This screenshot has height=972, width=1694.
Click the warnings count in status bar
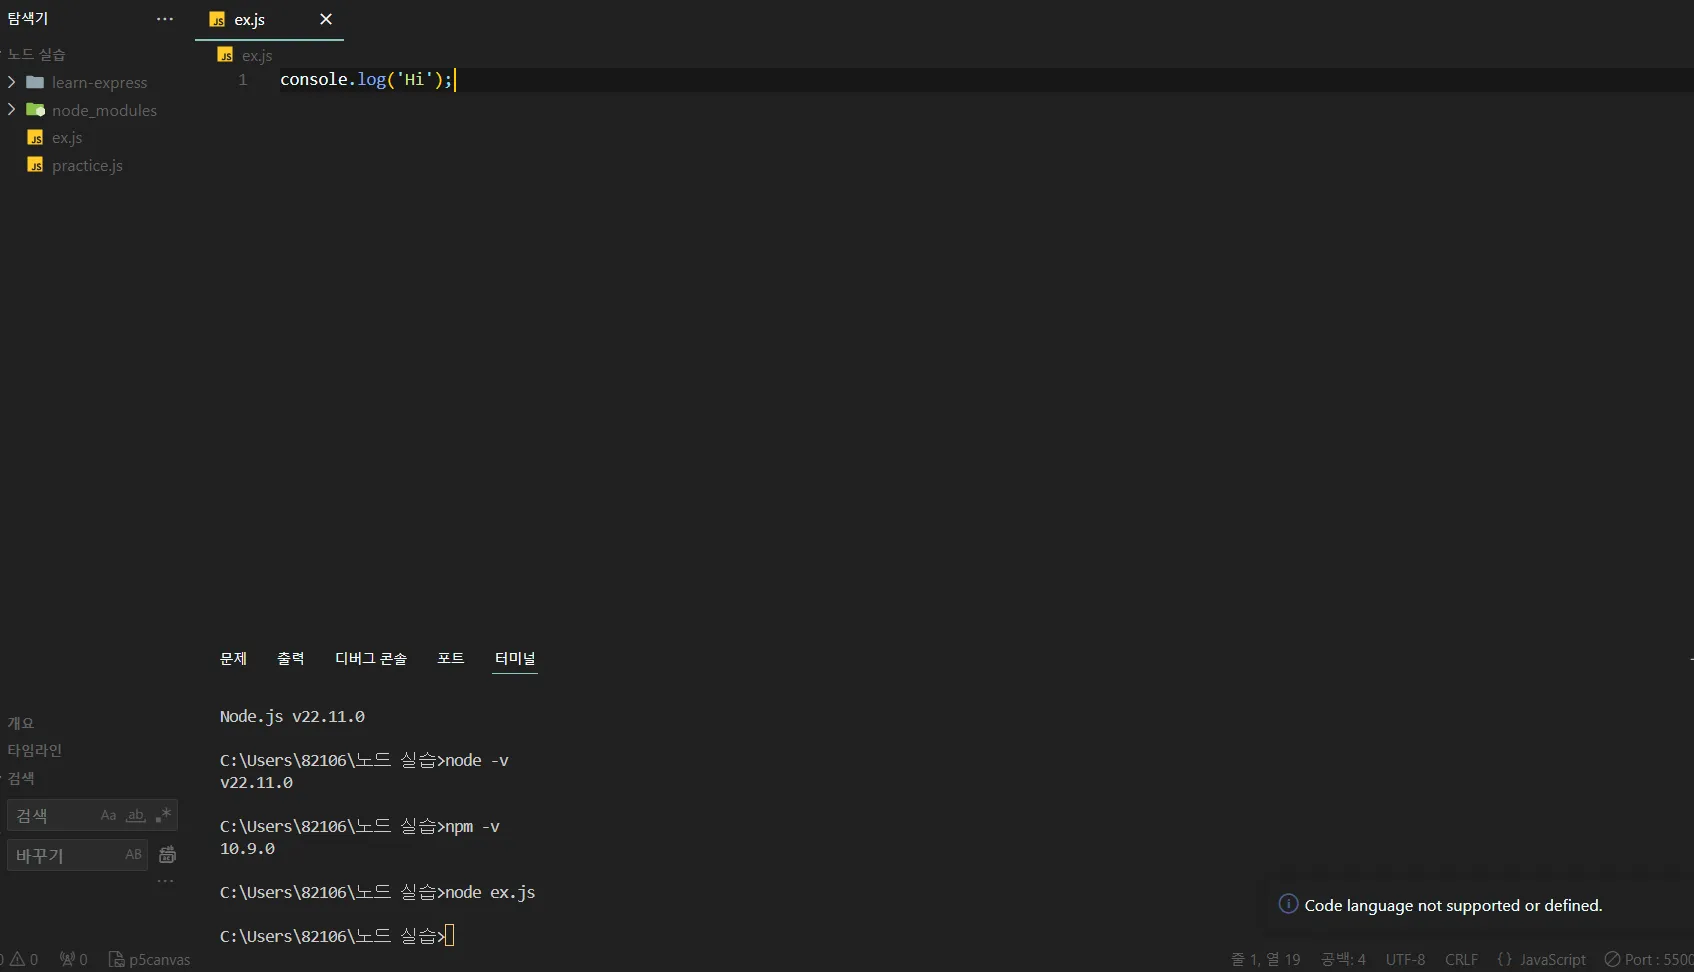(x=24, y=959)
